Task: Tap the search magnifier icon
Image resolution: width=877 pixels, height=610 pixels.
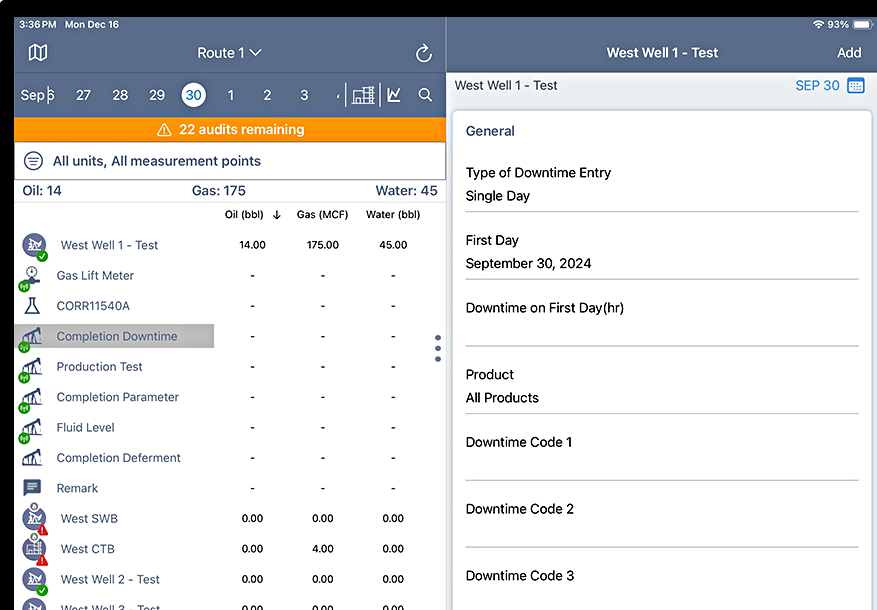Action: click(424, 94)
